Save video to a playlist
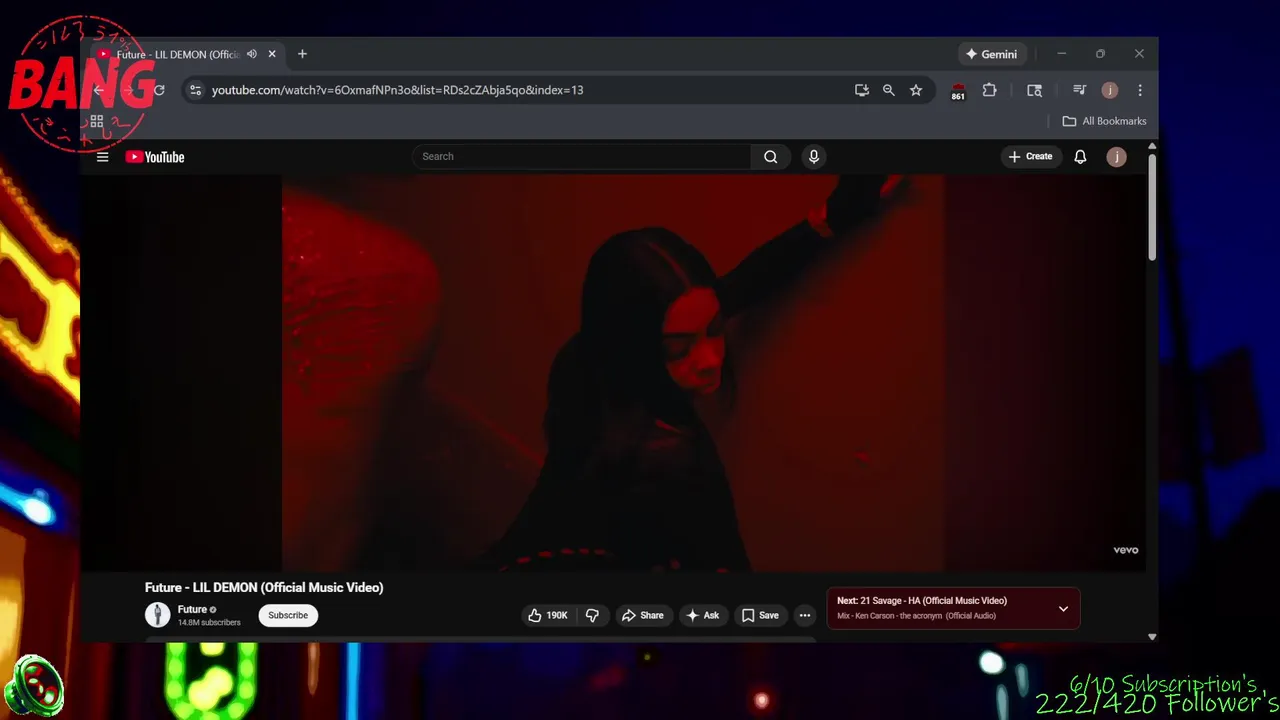 point(760,616)
